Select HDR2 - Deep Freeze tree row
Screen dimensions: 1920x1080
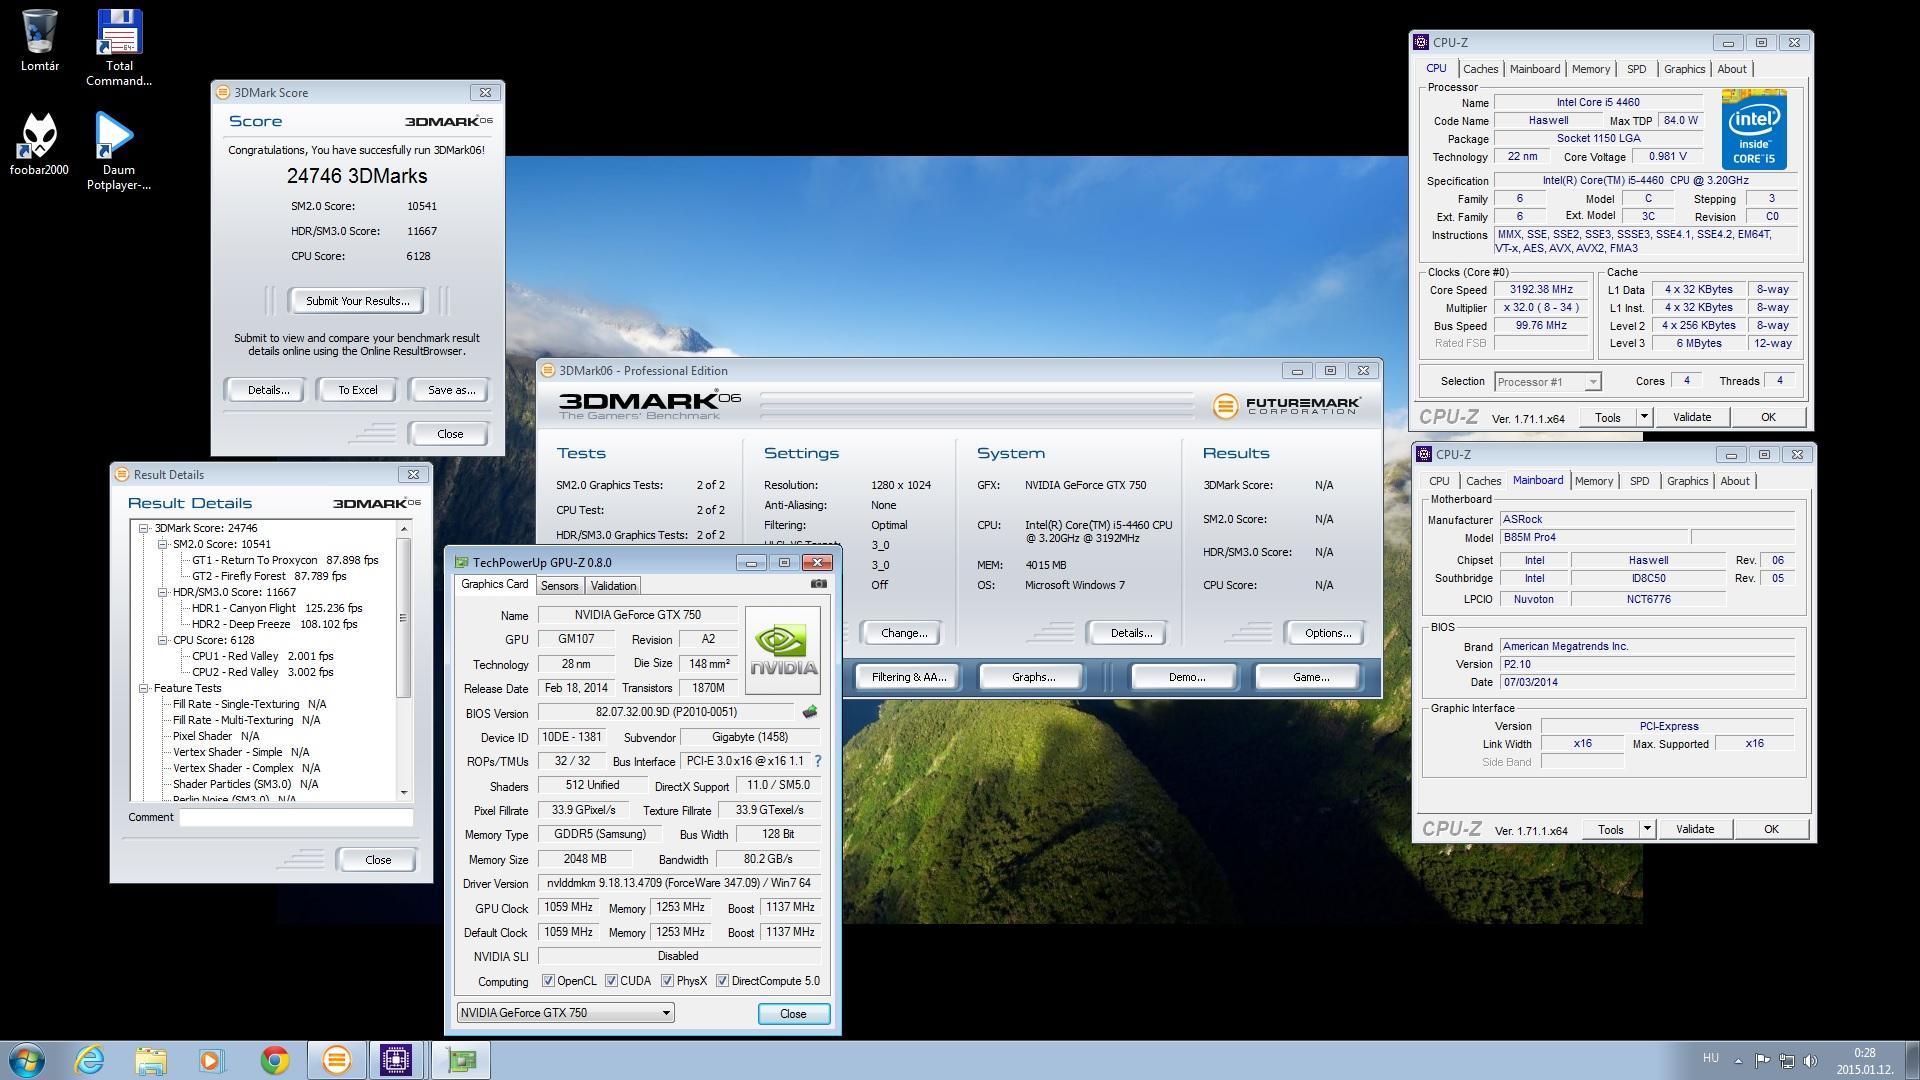[274, 624]
